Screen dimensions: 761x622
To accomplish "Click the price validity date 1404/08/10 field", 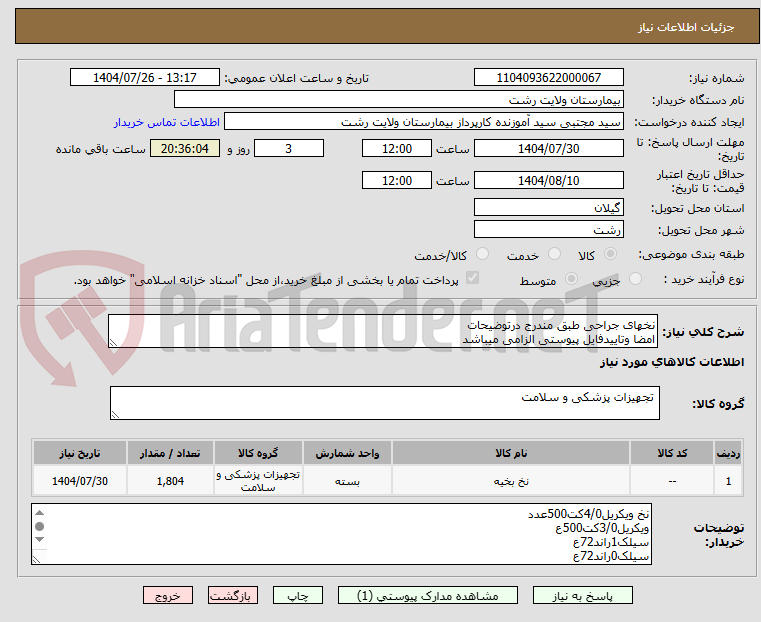I will (548, 180).
